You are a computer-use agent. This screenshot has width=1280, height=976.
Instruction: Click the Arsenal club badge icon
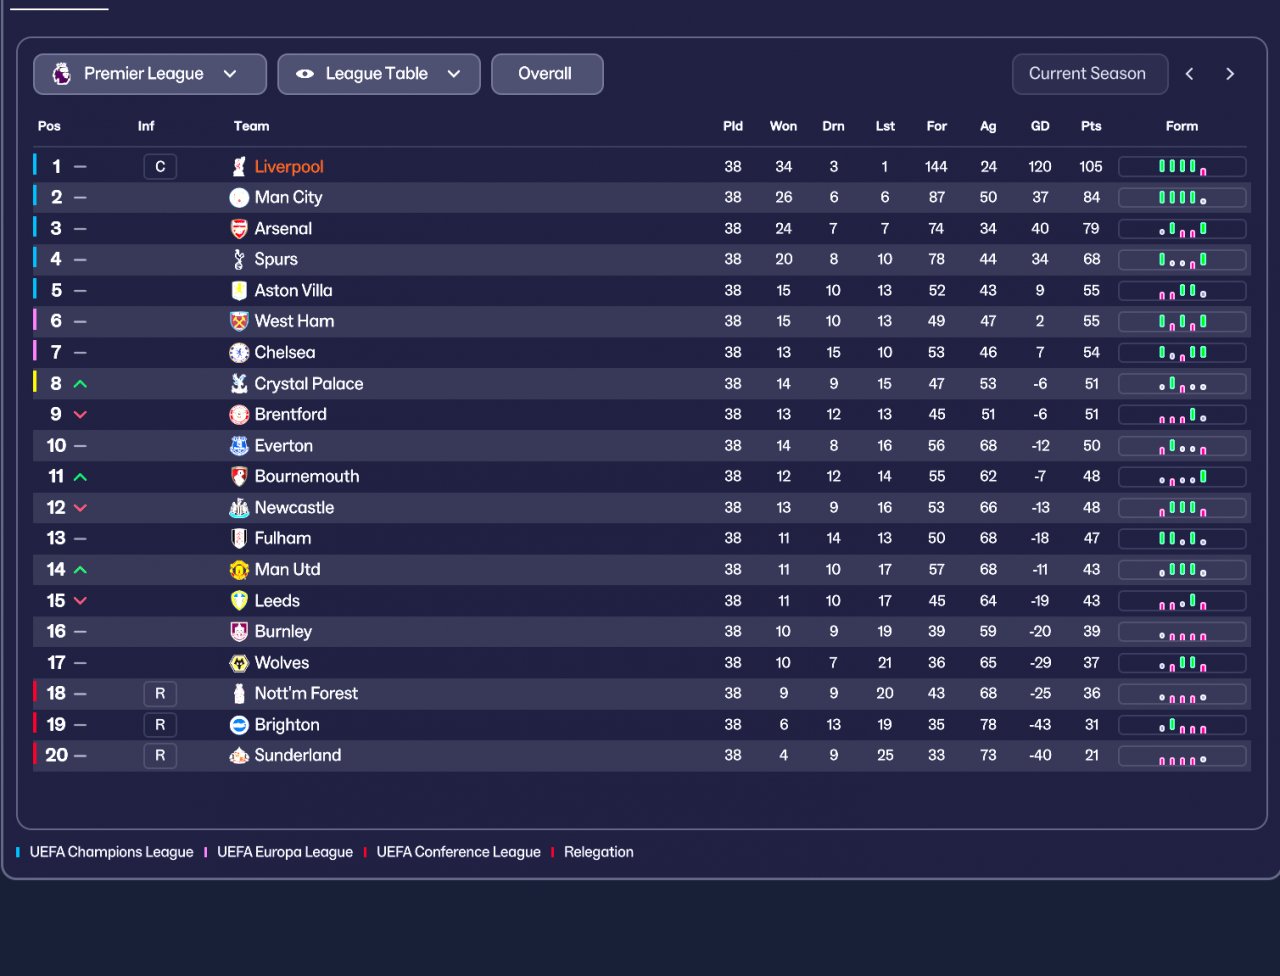(239, 229)
